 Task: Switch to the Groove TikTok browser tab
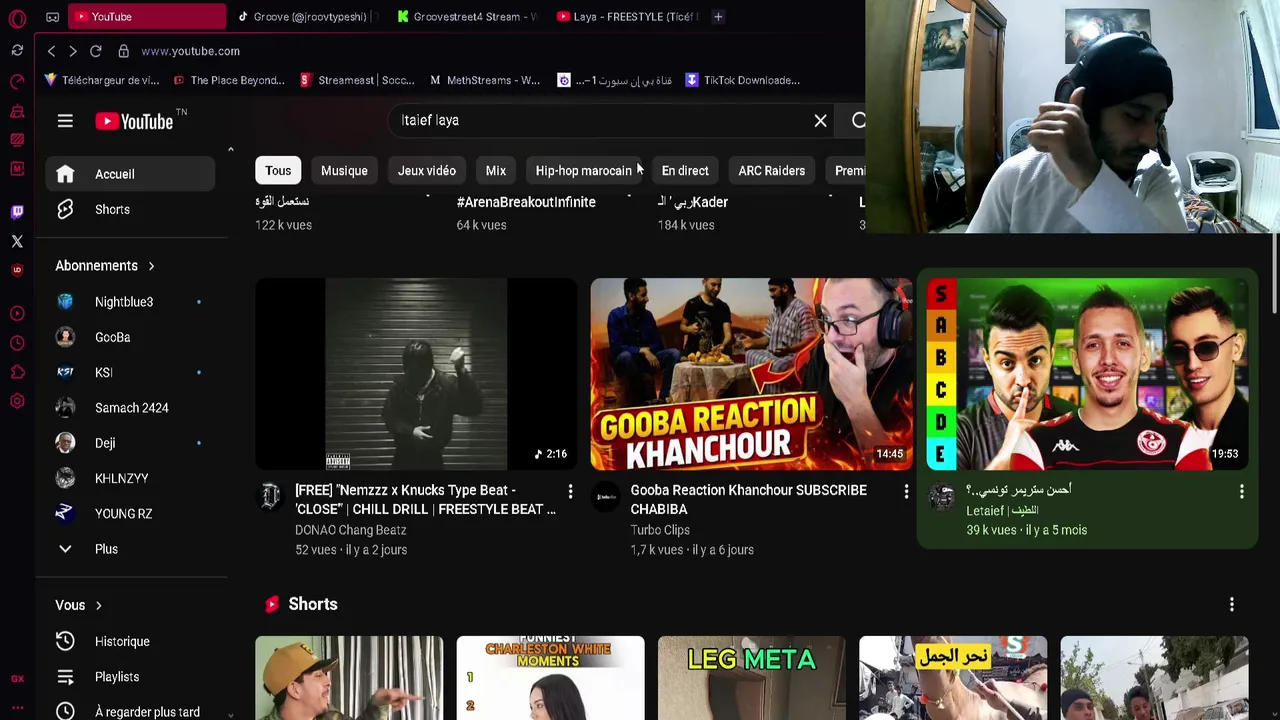point(308,16)
